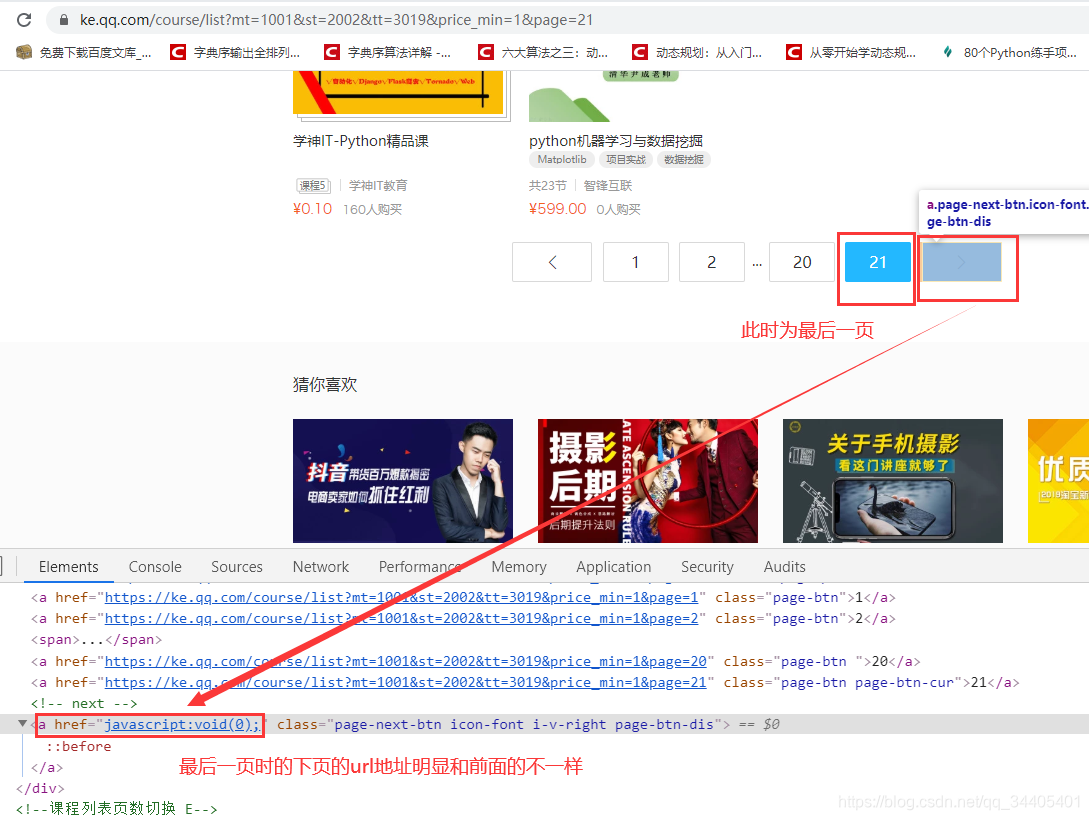Open the 学神IT-Python精品课 course title
The height and width of the screenshot is (820, 1089).
(x=360, y=141)
